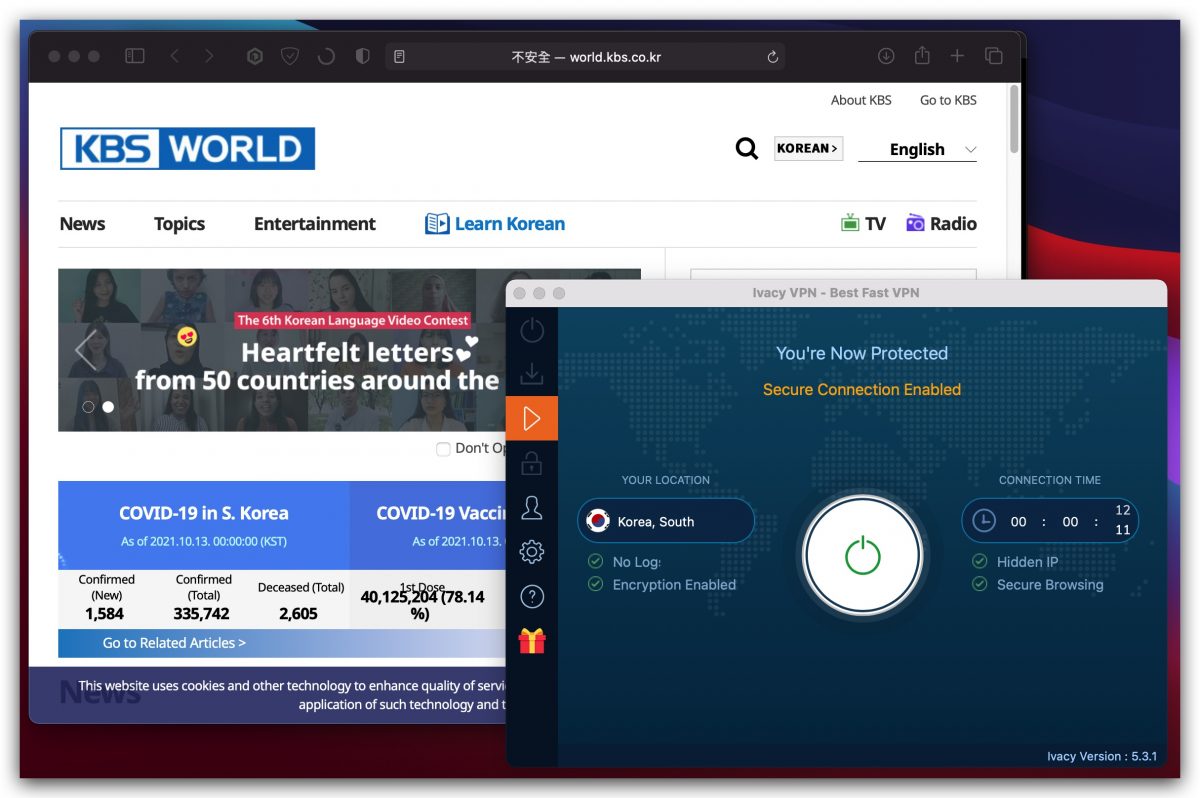The height and width of the screenshot is (798, 1200).
Task: Click the KBS WORLD logo
Action: (x=187, y=148)
